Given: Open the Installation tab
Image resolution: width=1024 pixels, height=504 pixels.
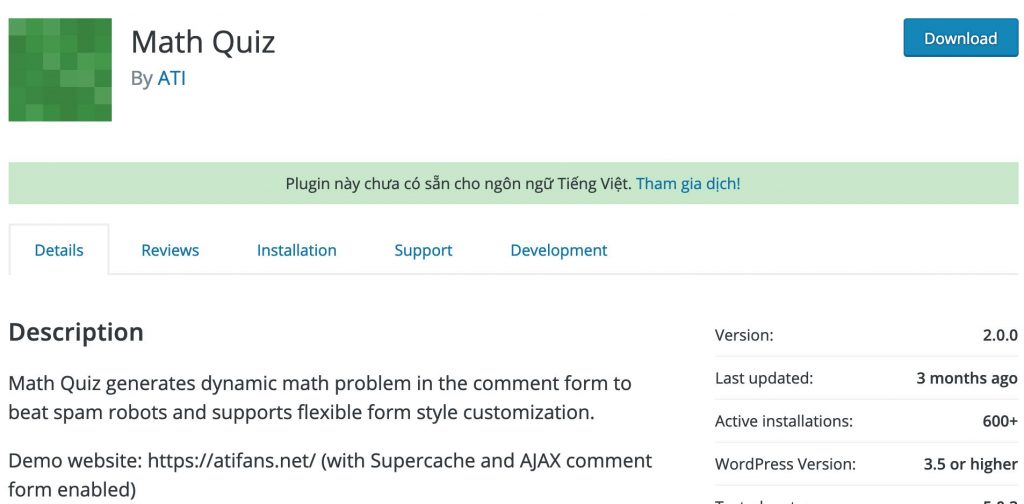Looking at the screenshot, I should point(296,250).
